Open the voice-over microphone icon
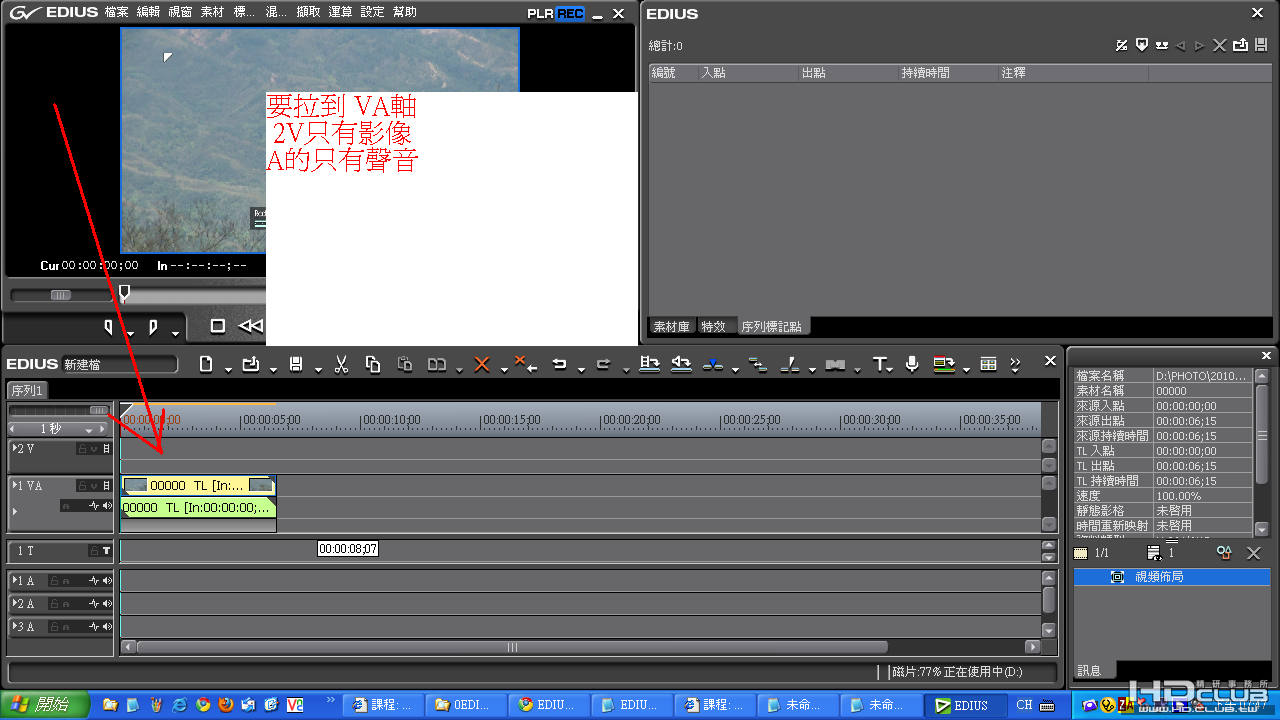The image size is (1280, 720). [912, 364]
